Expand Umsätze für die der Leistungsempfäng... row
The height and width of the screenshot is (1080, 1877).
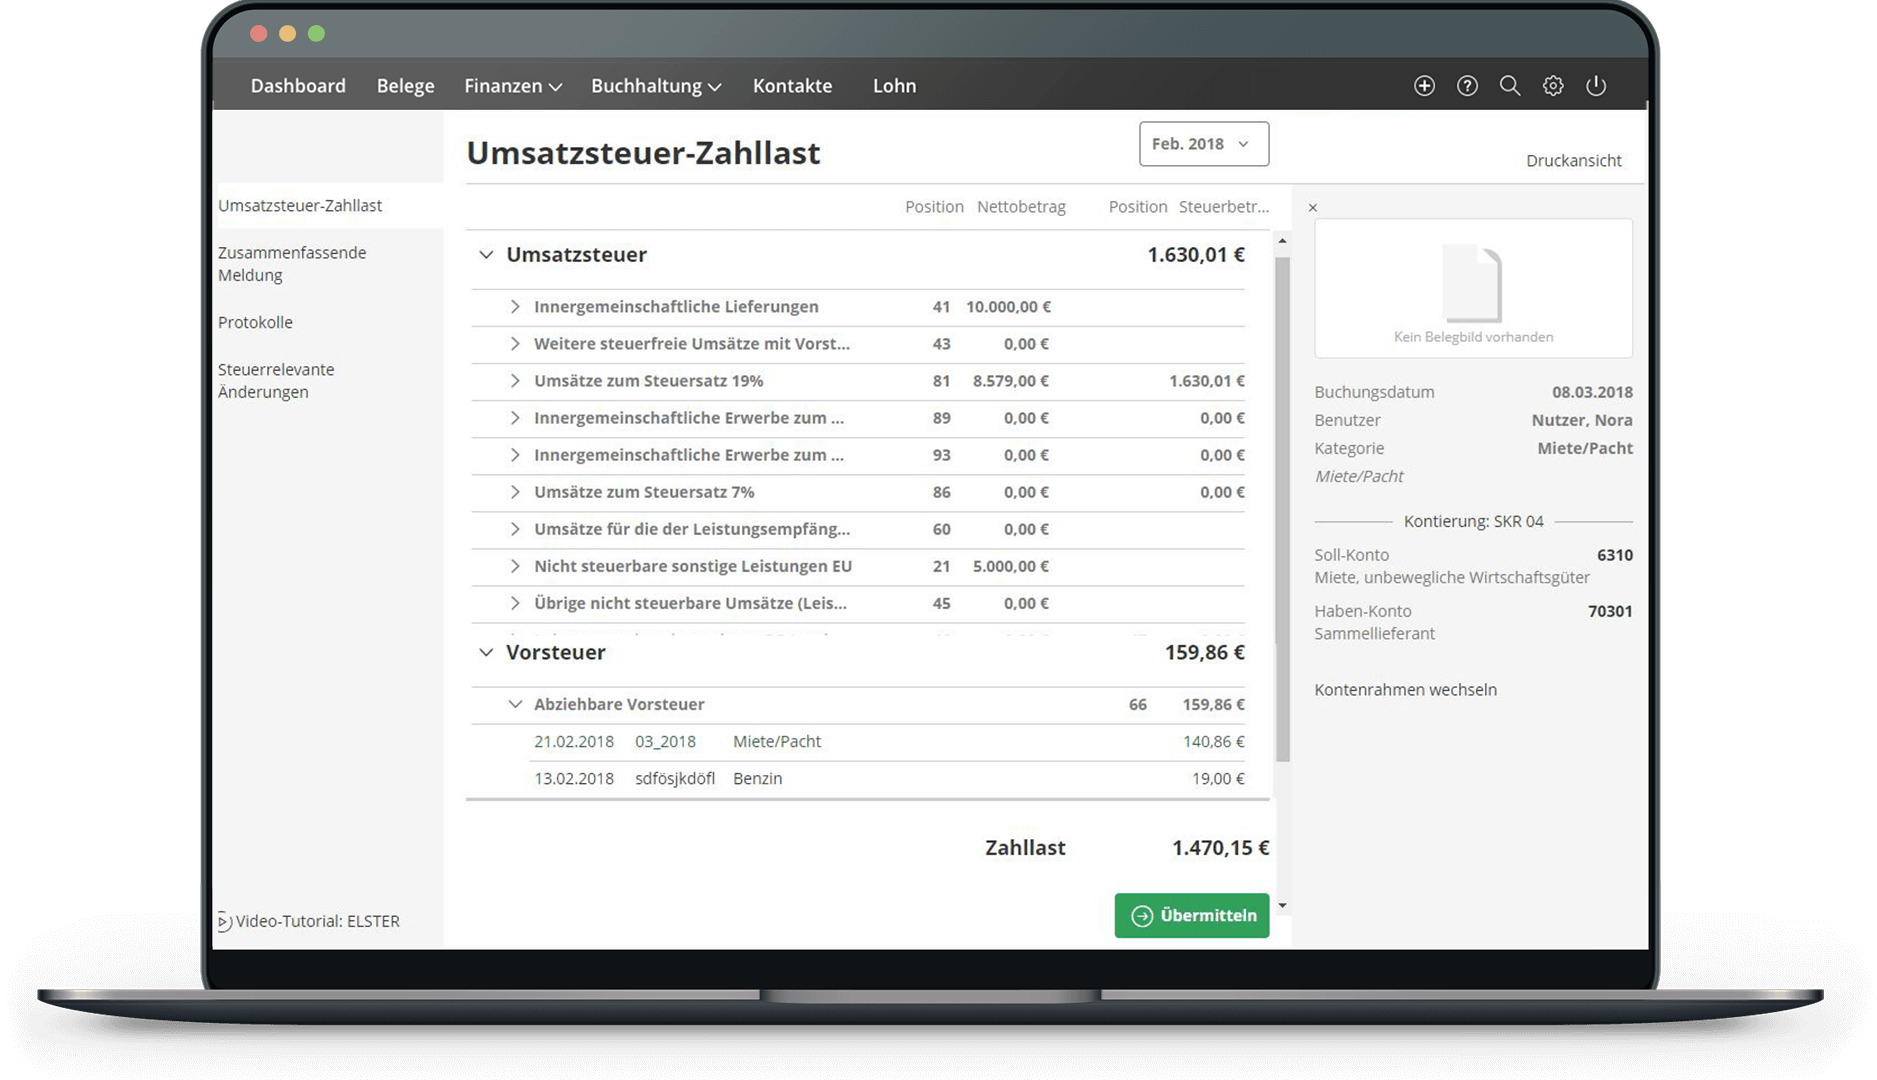coord(515,529)
